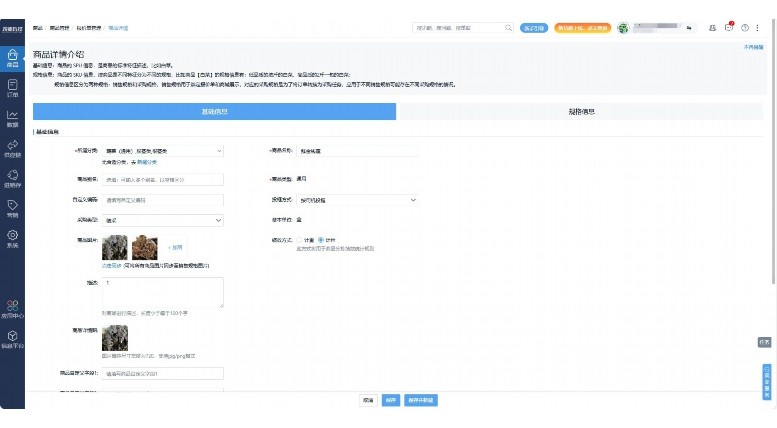Focus the 商品名称 input field
Viewport: 777px width, 428px height.
(357, 151)
